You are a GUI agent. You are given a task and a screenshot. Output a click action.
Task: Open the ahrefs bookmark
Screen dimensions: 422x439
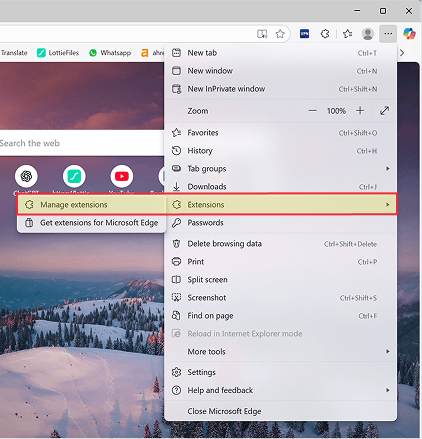[x=152, y=53]
